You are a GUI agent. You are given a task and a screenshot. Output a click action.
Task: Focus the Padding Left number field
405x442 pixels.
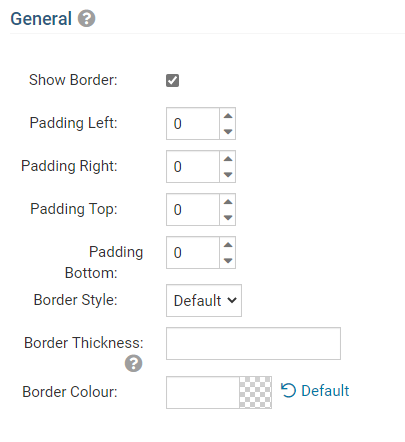tap(193, 123)
